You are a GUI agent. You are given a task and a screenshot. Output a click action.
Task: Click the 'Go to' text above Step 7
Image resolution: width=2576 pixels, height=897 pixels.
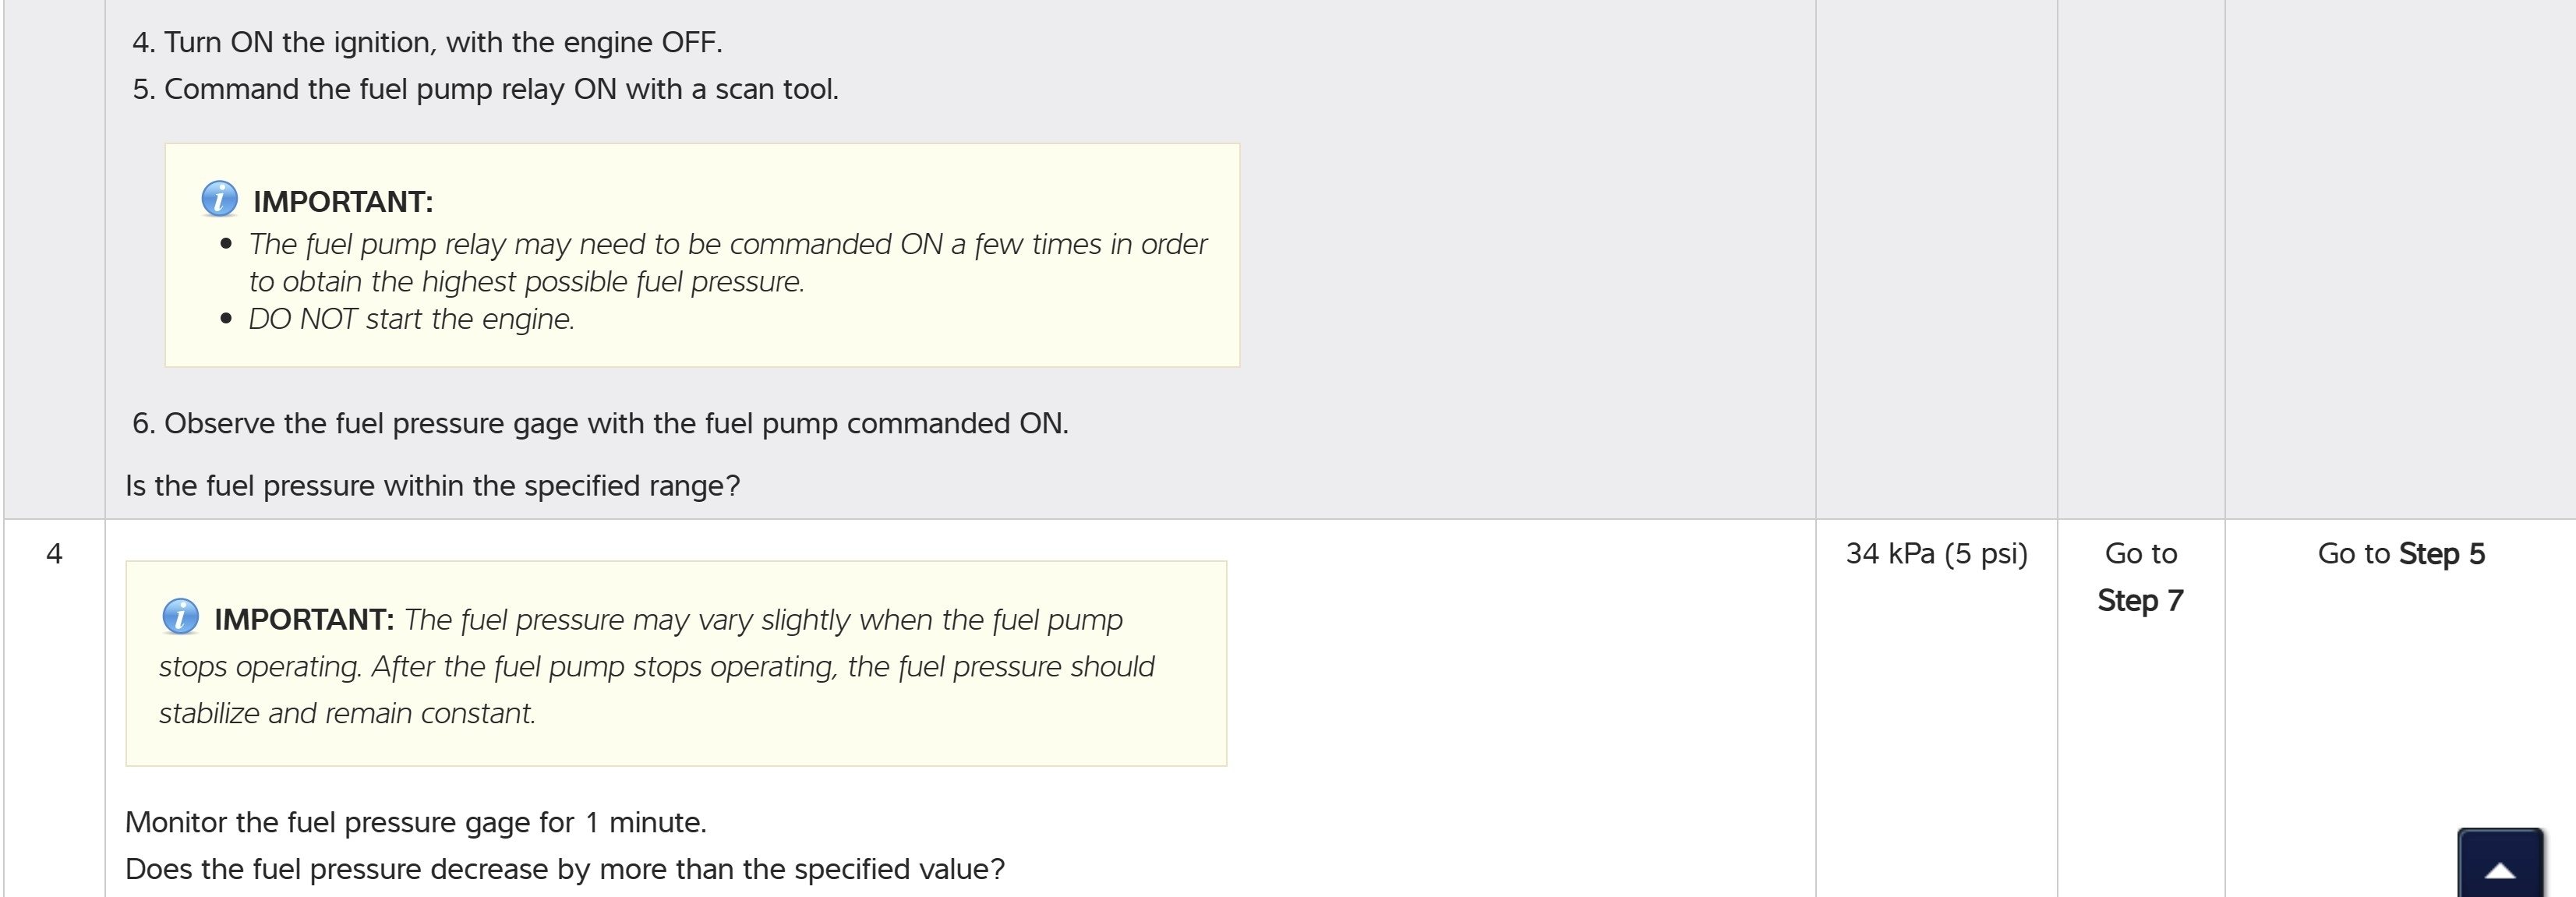[2140, 554]
